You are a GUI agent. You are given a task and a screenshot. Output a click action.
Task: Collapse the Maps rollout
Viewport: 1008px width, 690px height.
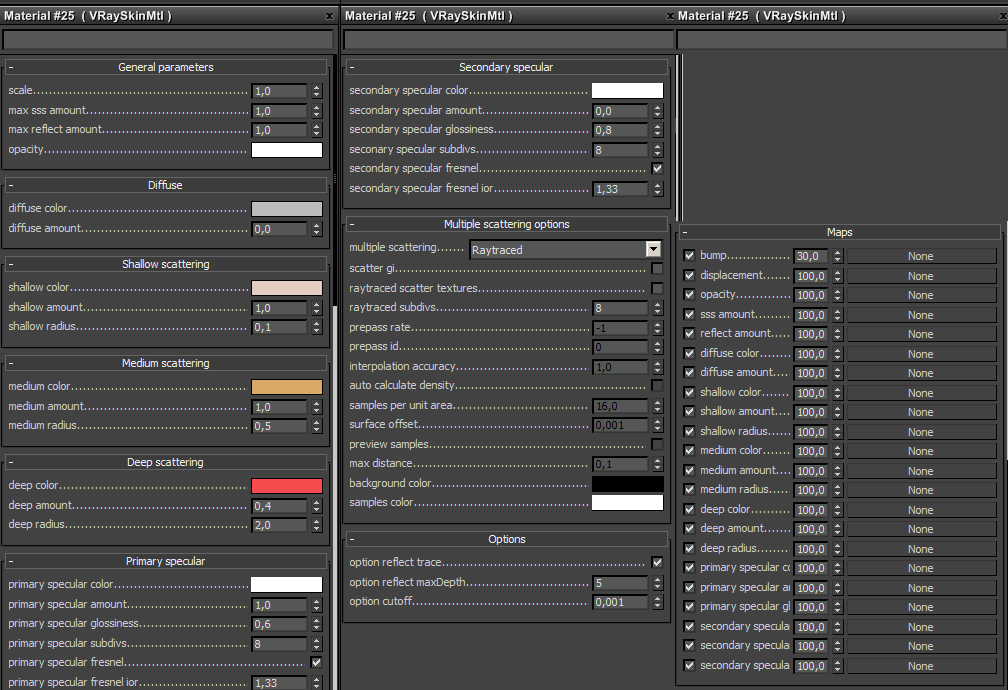coord(840,232)
